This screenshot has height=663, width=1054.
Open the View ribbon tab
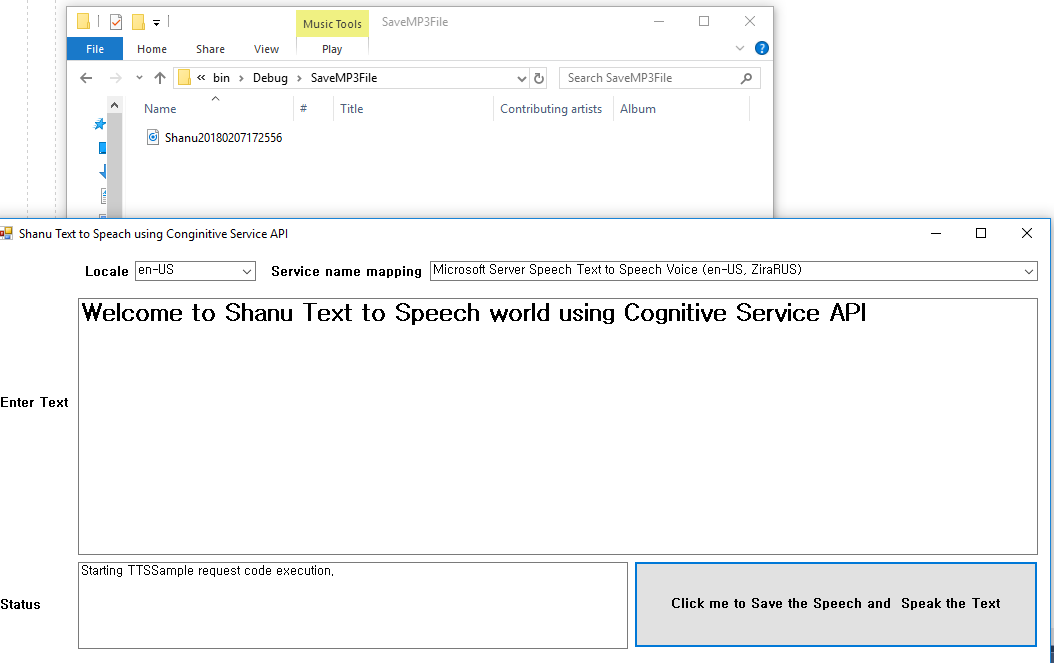coord(266,49)
